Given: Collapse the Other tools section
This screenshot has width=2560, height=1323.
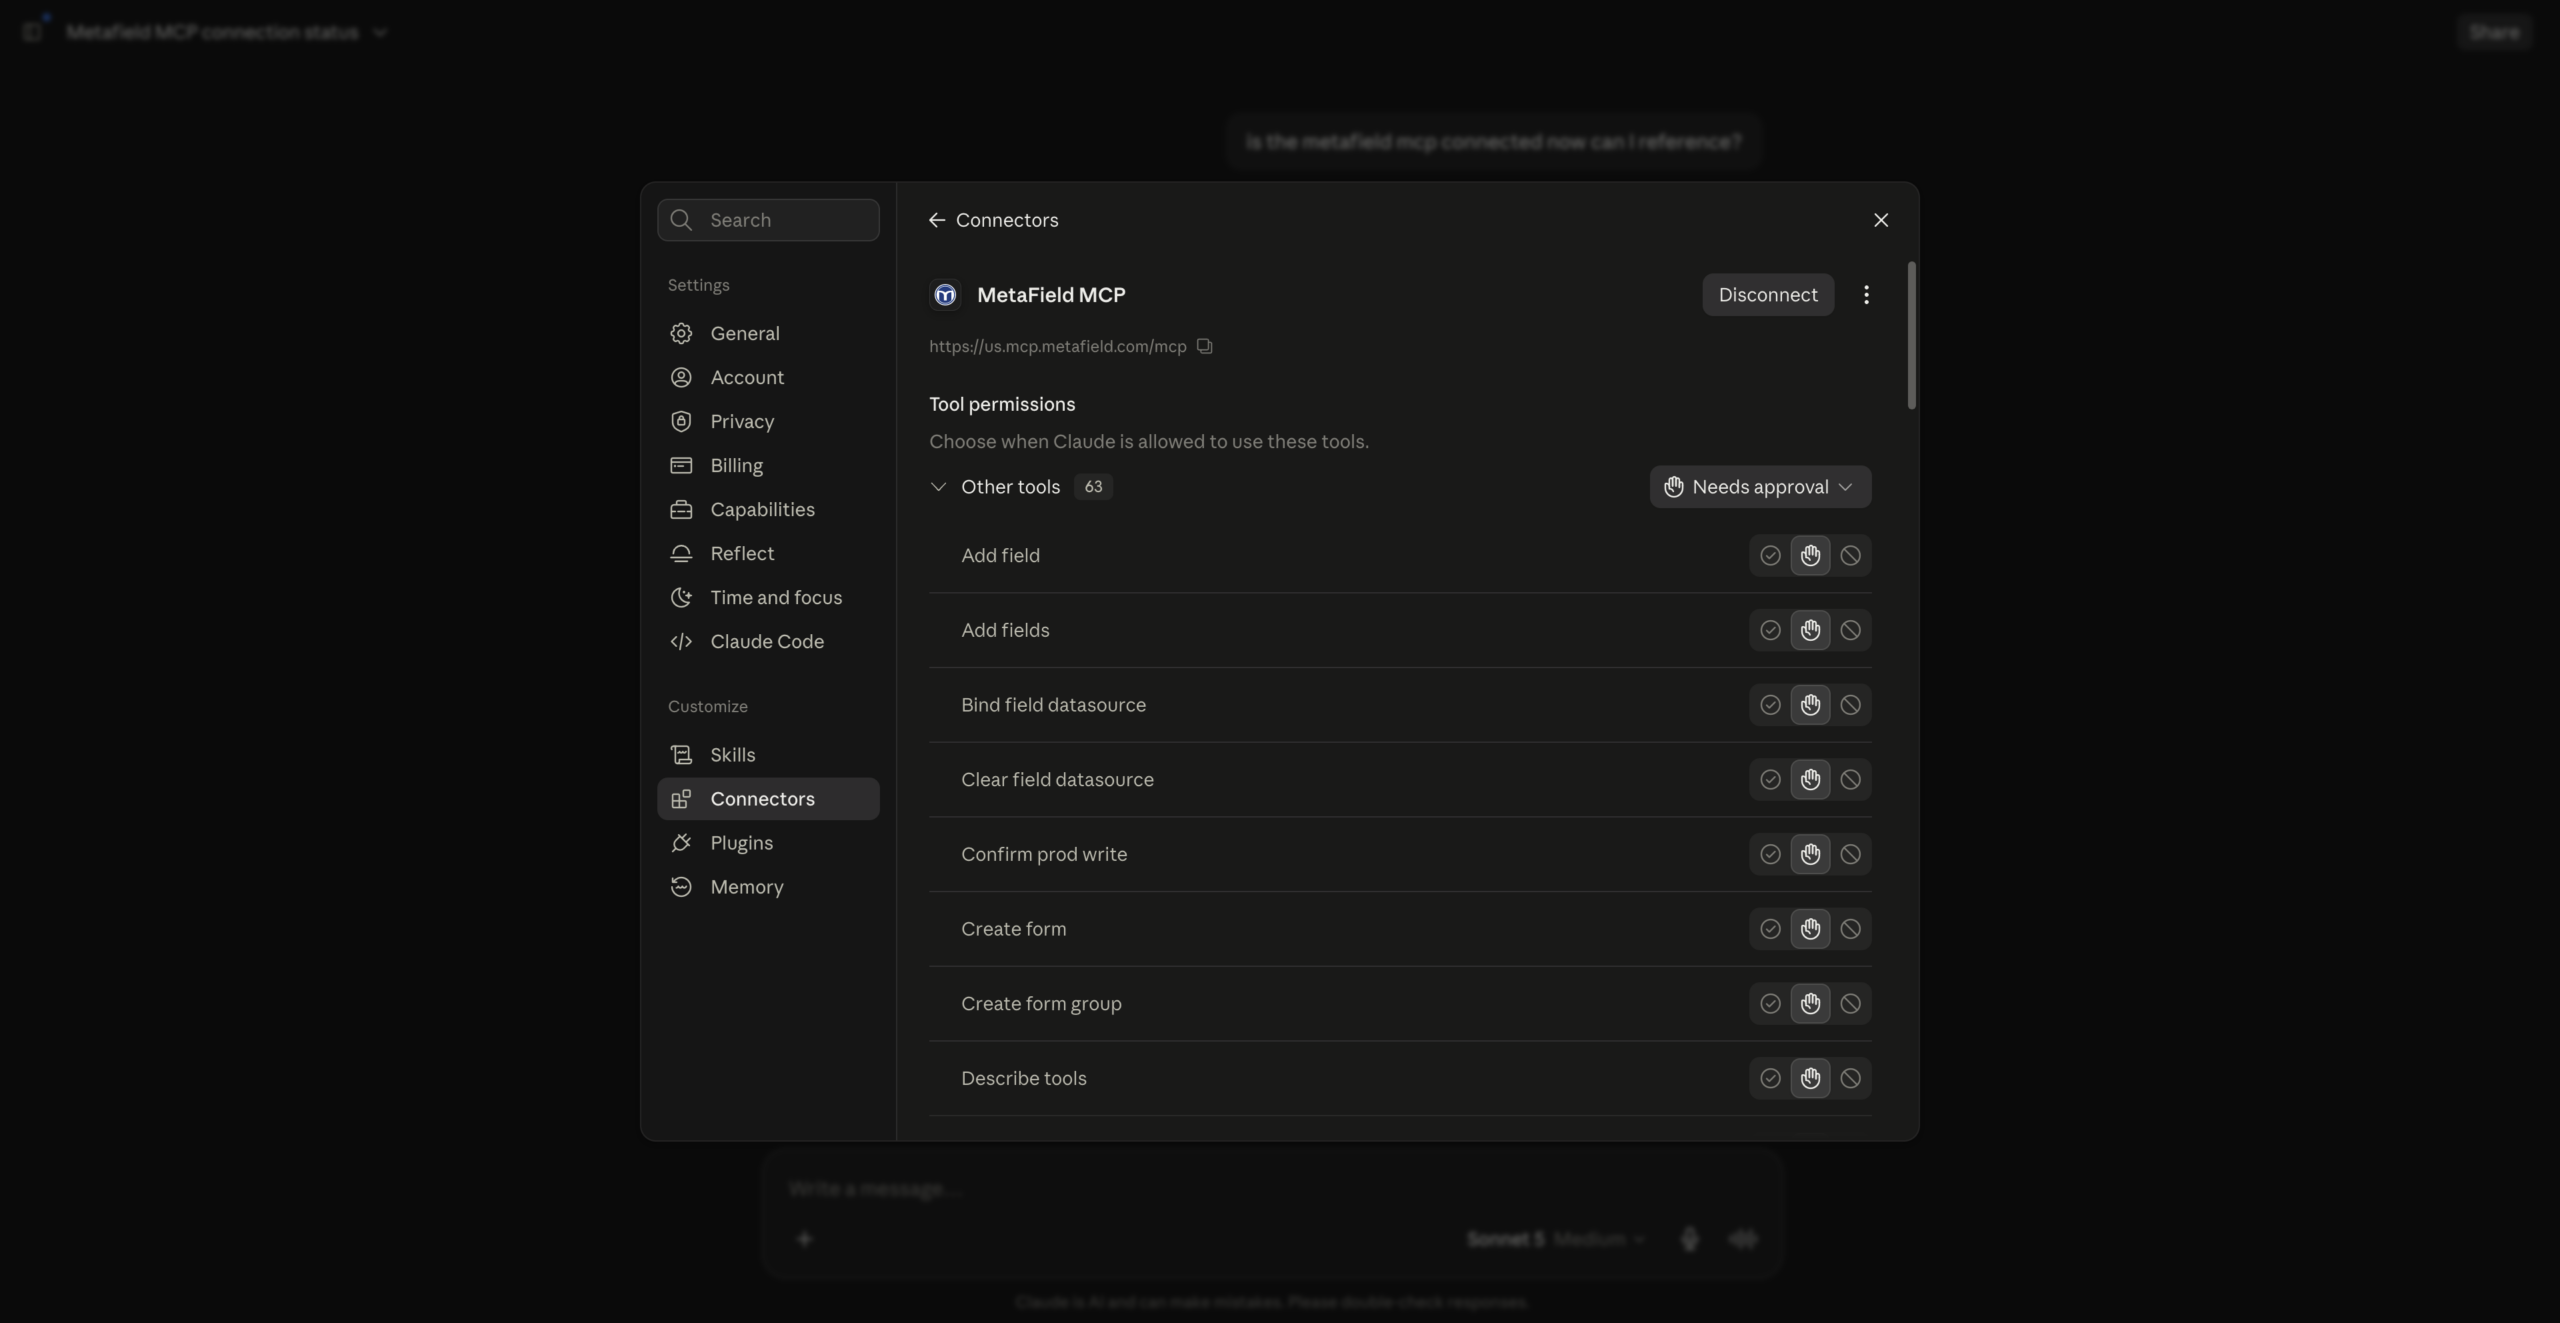Looking at the screenshot, I should coord(938,487).
